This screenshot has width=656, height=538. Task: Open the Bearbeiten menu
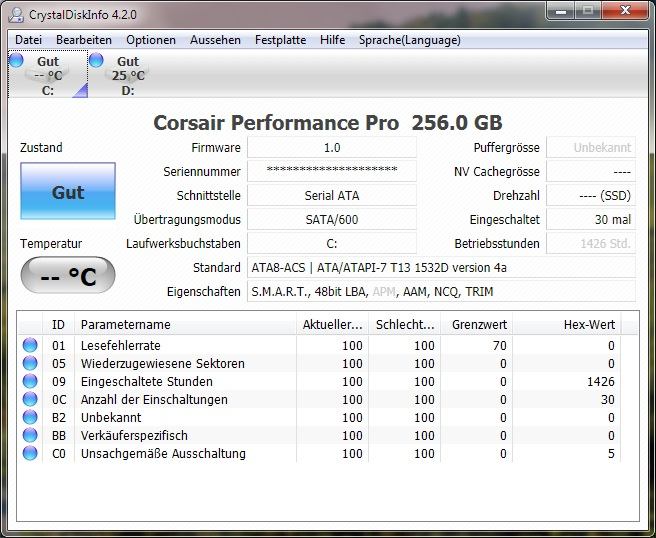[x=84, y=40]
